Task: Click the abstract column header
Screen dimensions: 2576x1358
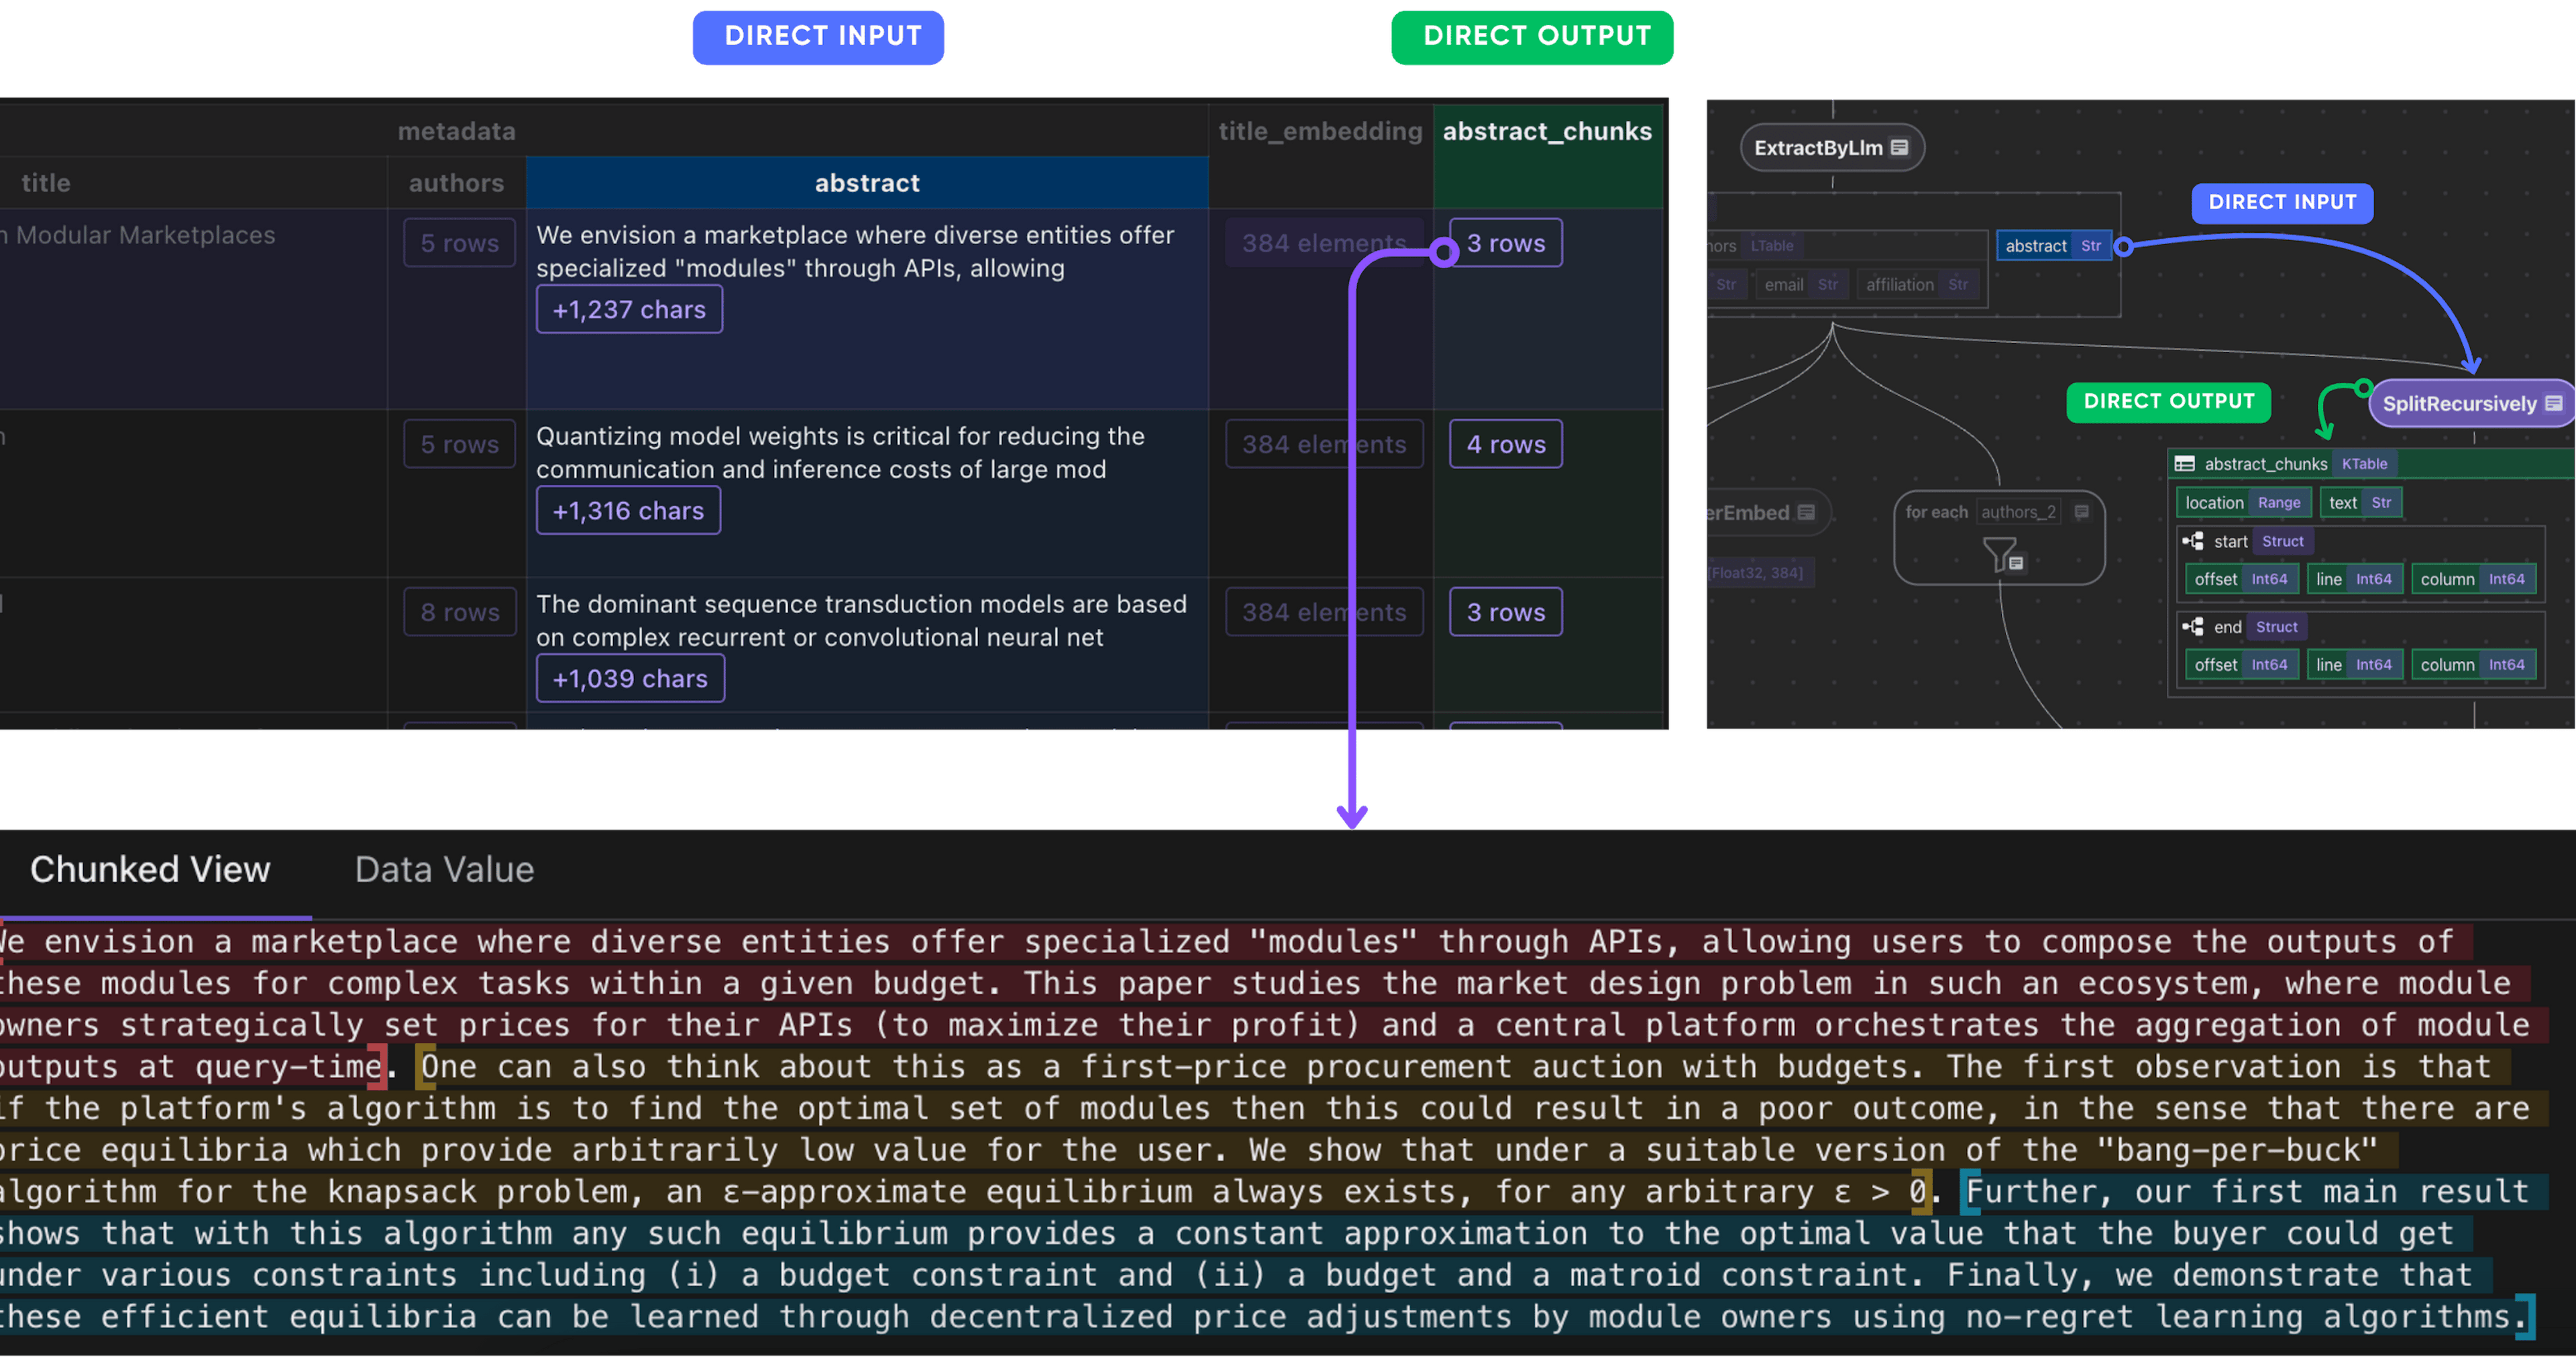Action: point(866,183)
